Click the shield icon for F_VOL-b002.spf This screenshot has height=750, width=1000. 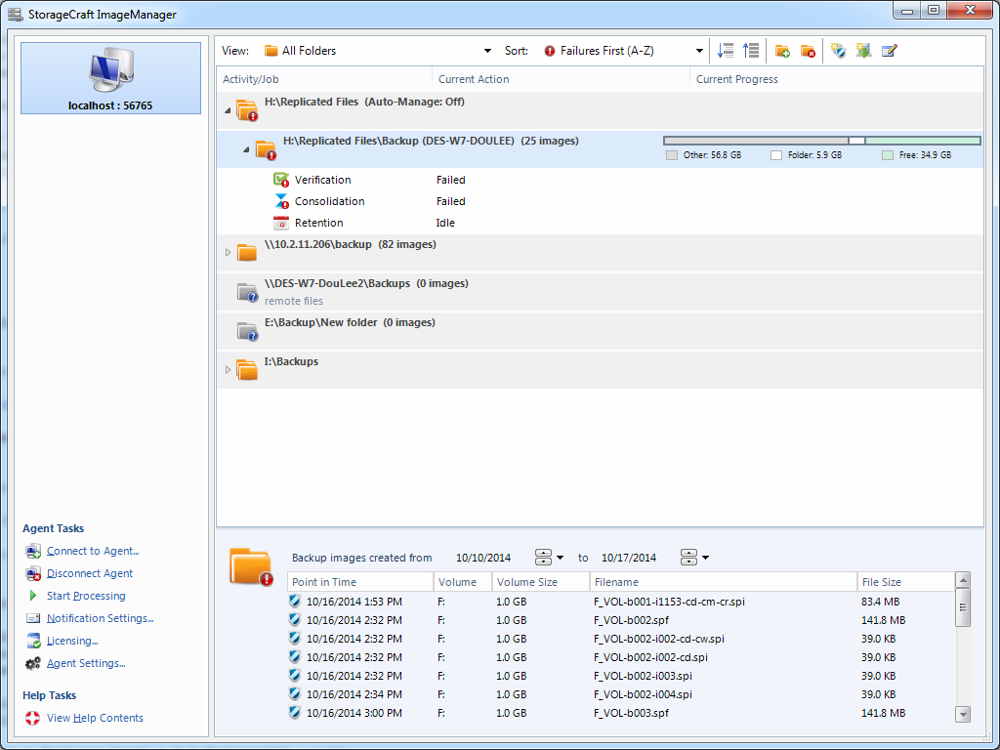[295, 619]
